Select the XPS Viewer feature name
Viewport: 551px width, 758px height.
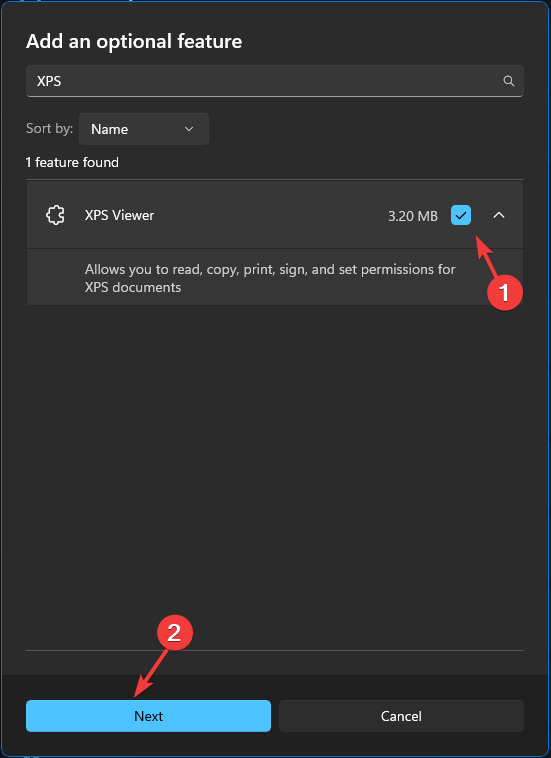pyautogui.click(x=119, y=215)
